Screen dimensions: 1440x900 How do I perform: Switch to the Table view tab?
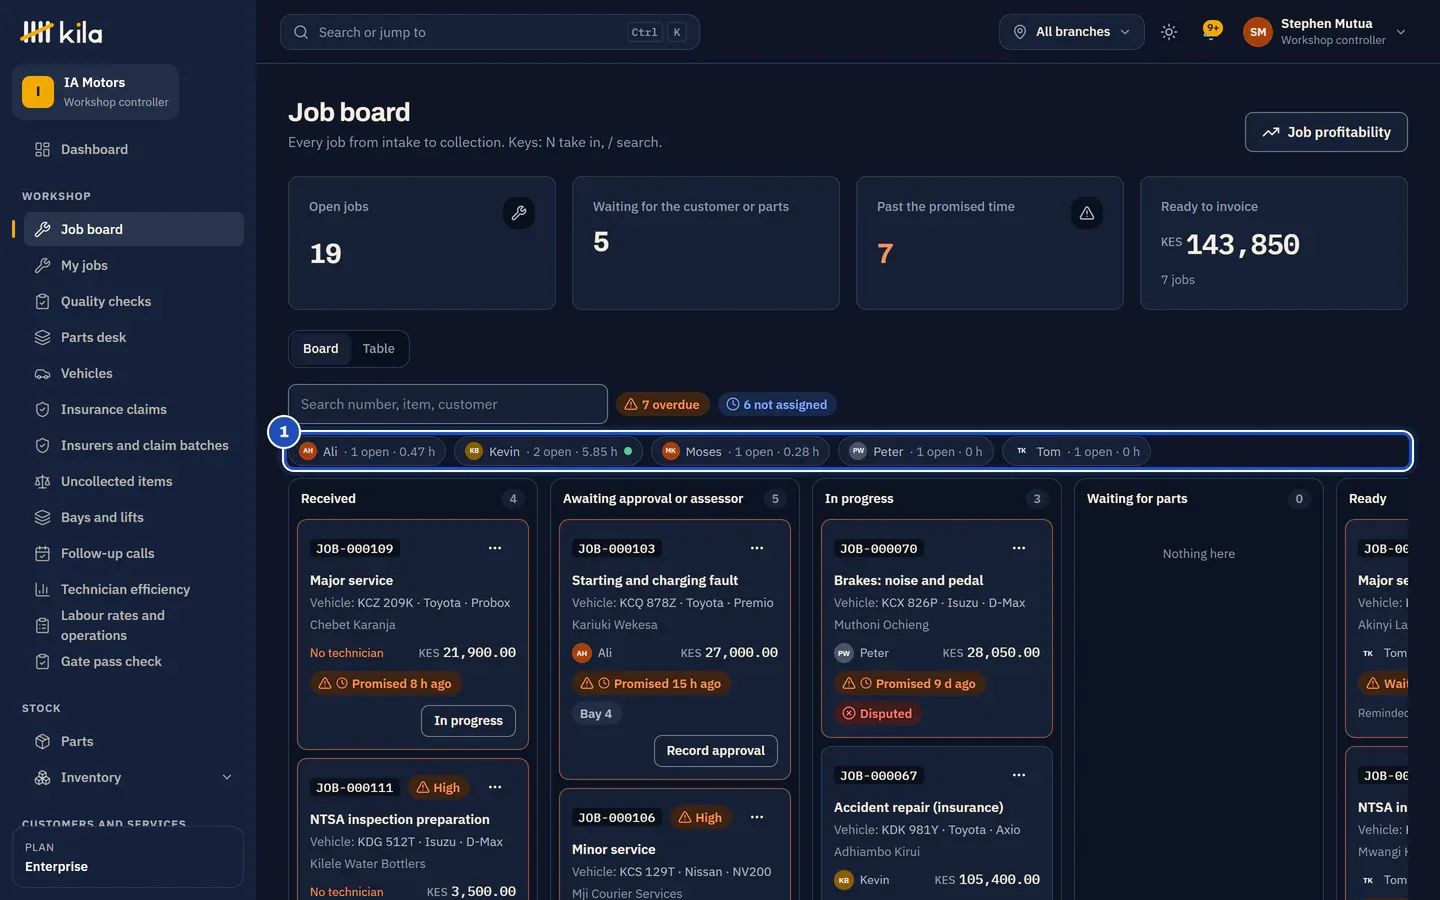[x=379, y=348]
